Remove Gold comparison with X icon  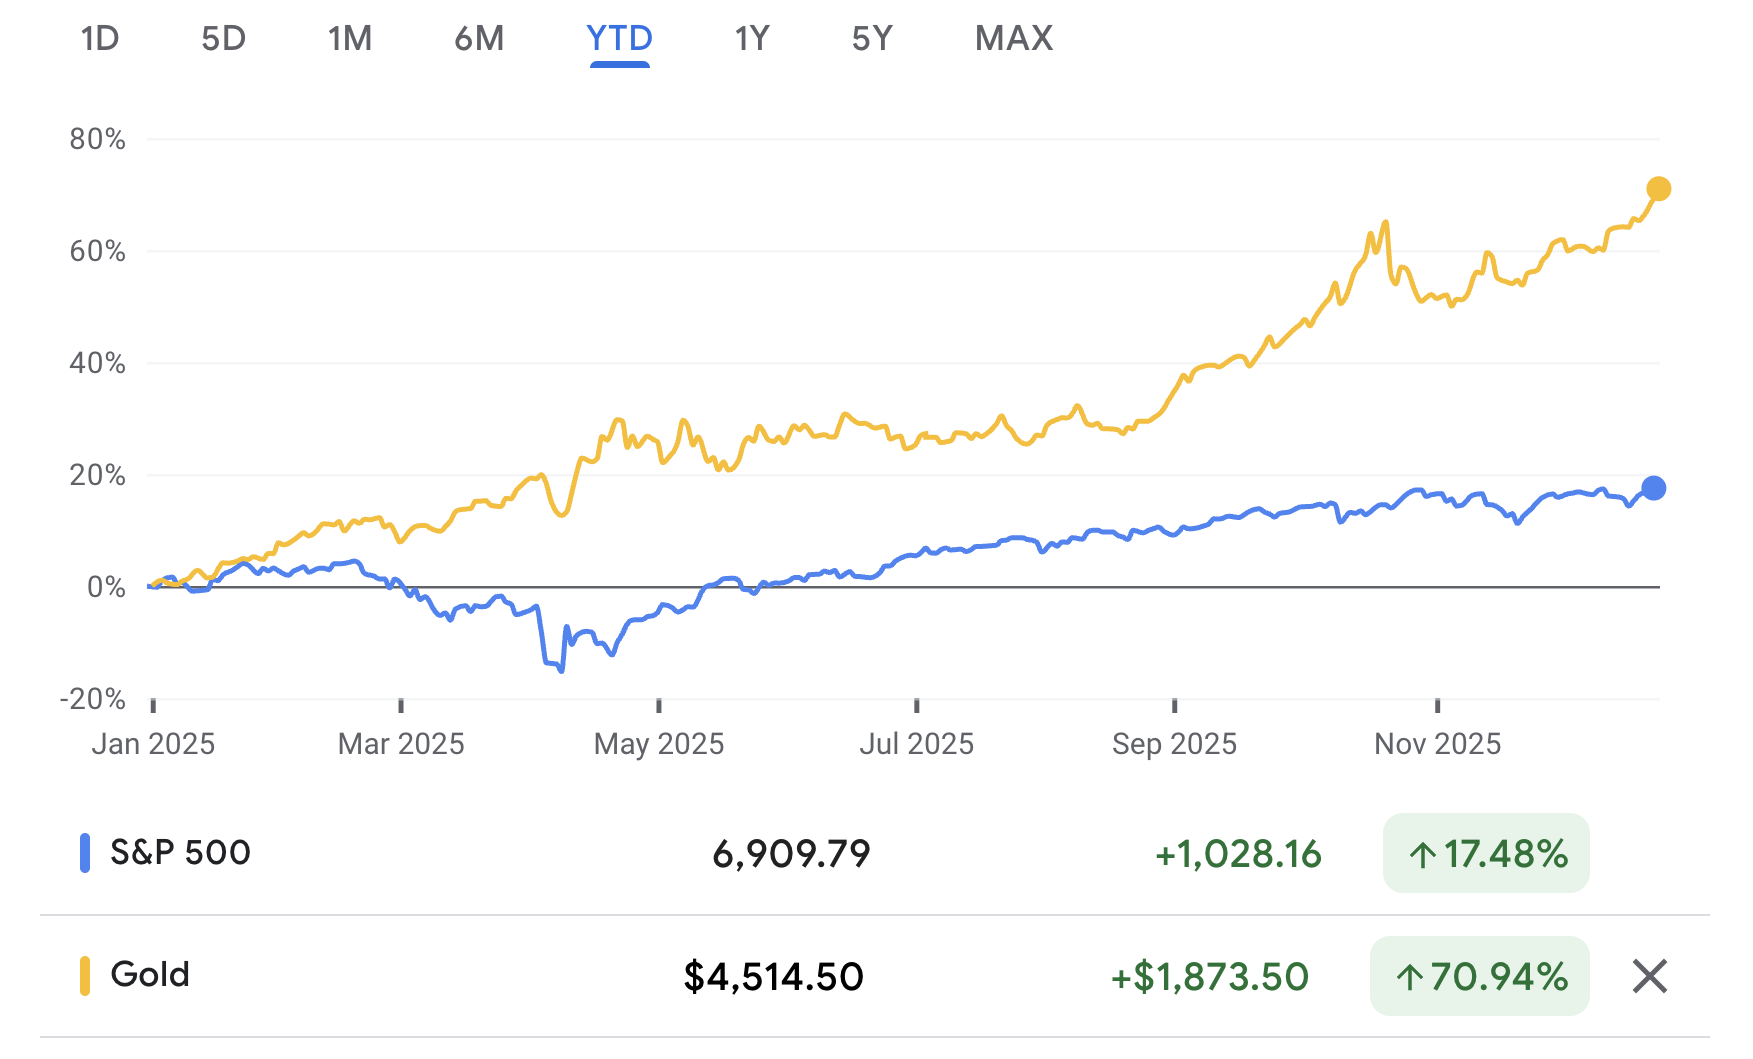pyautogui.click(x=1649, y=976)
